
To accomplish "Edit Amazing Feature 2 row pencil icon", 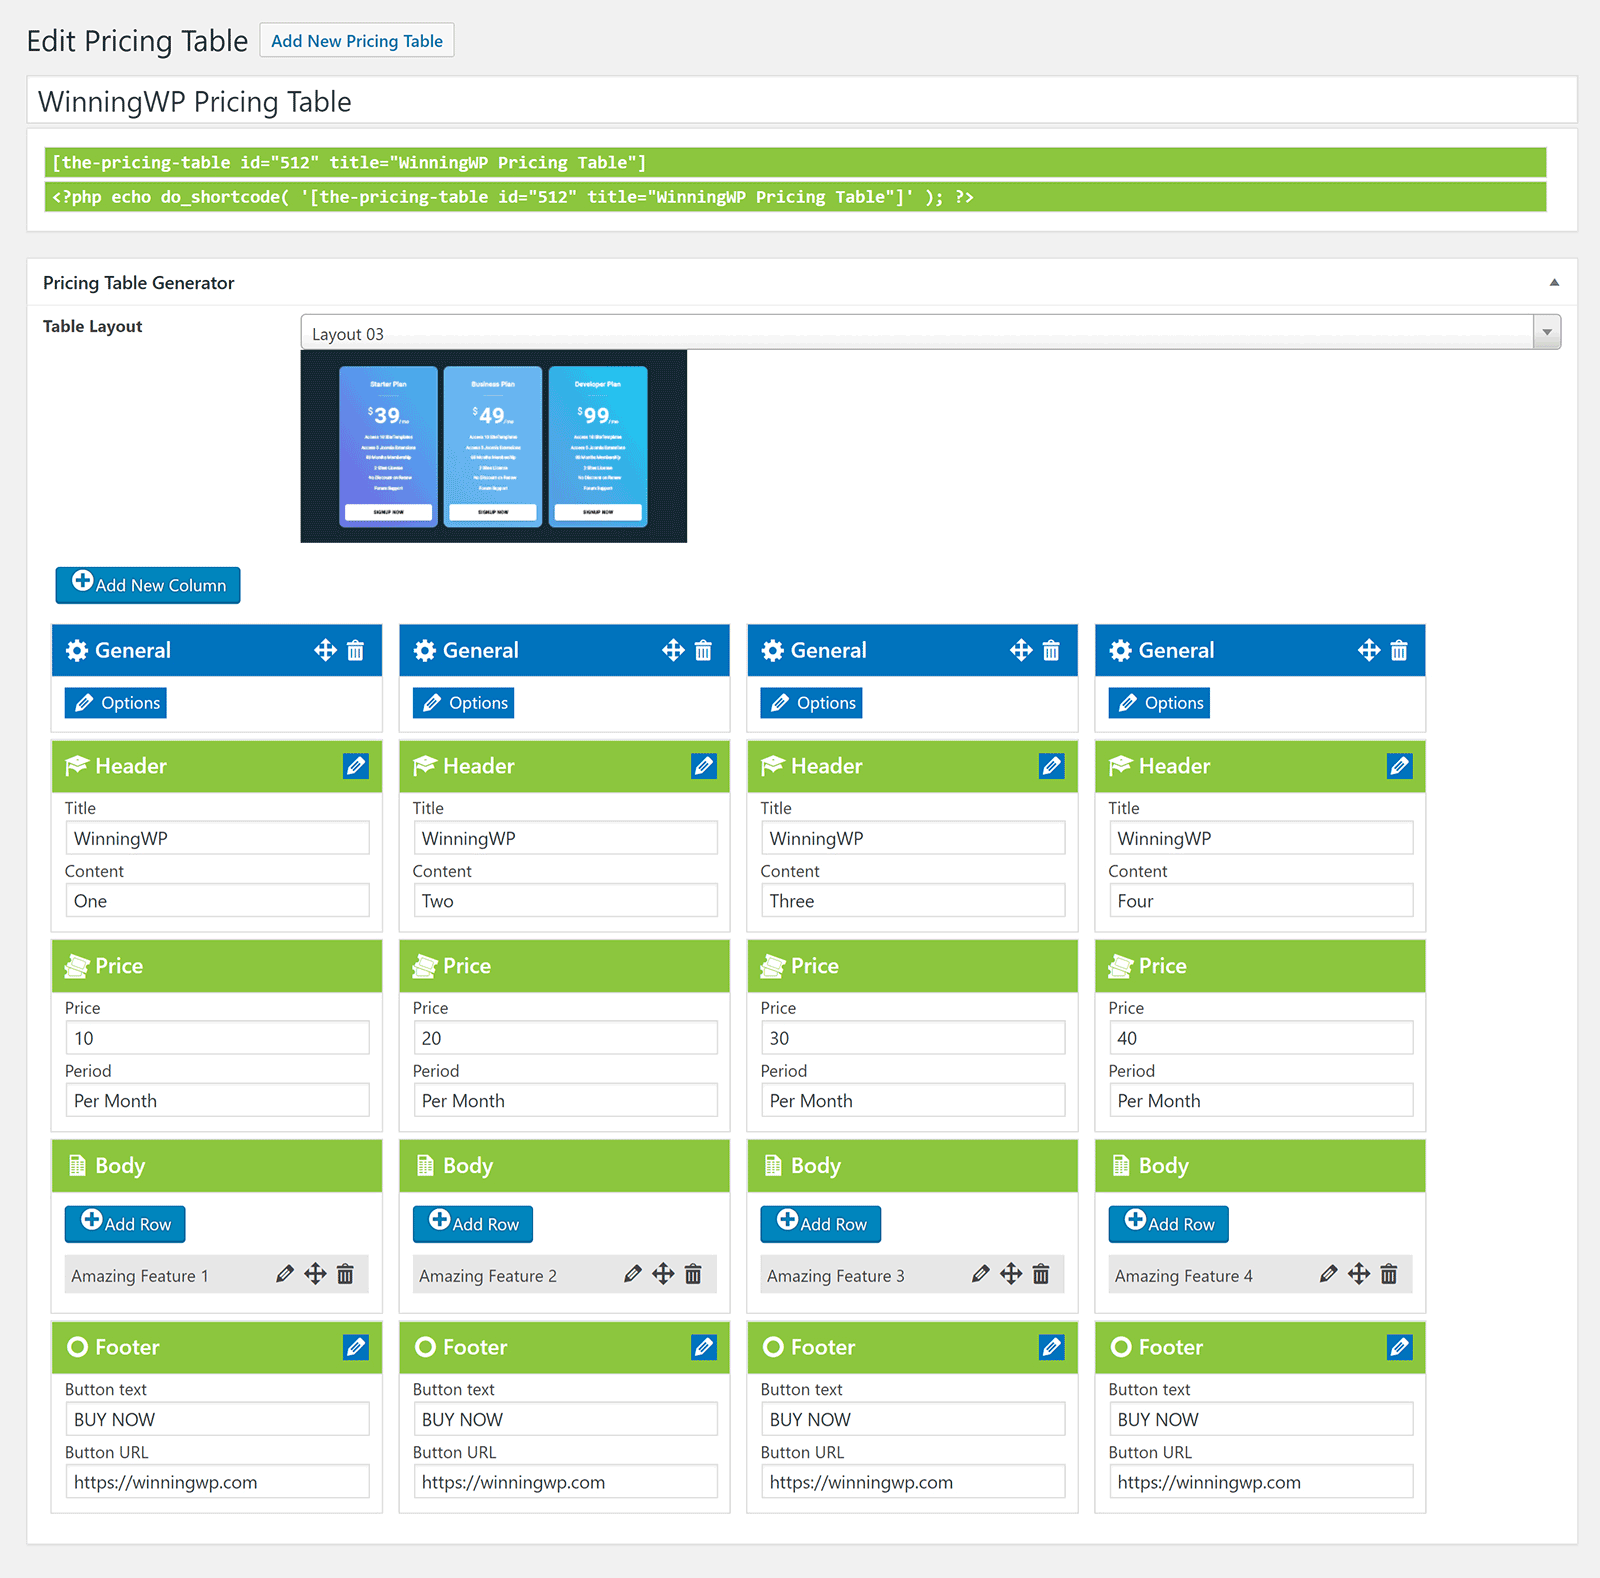I will pyautogui.click(x=633, y=1274).
